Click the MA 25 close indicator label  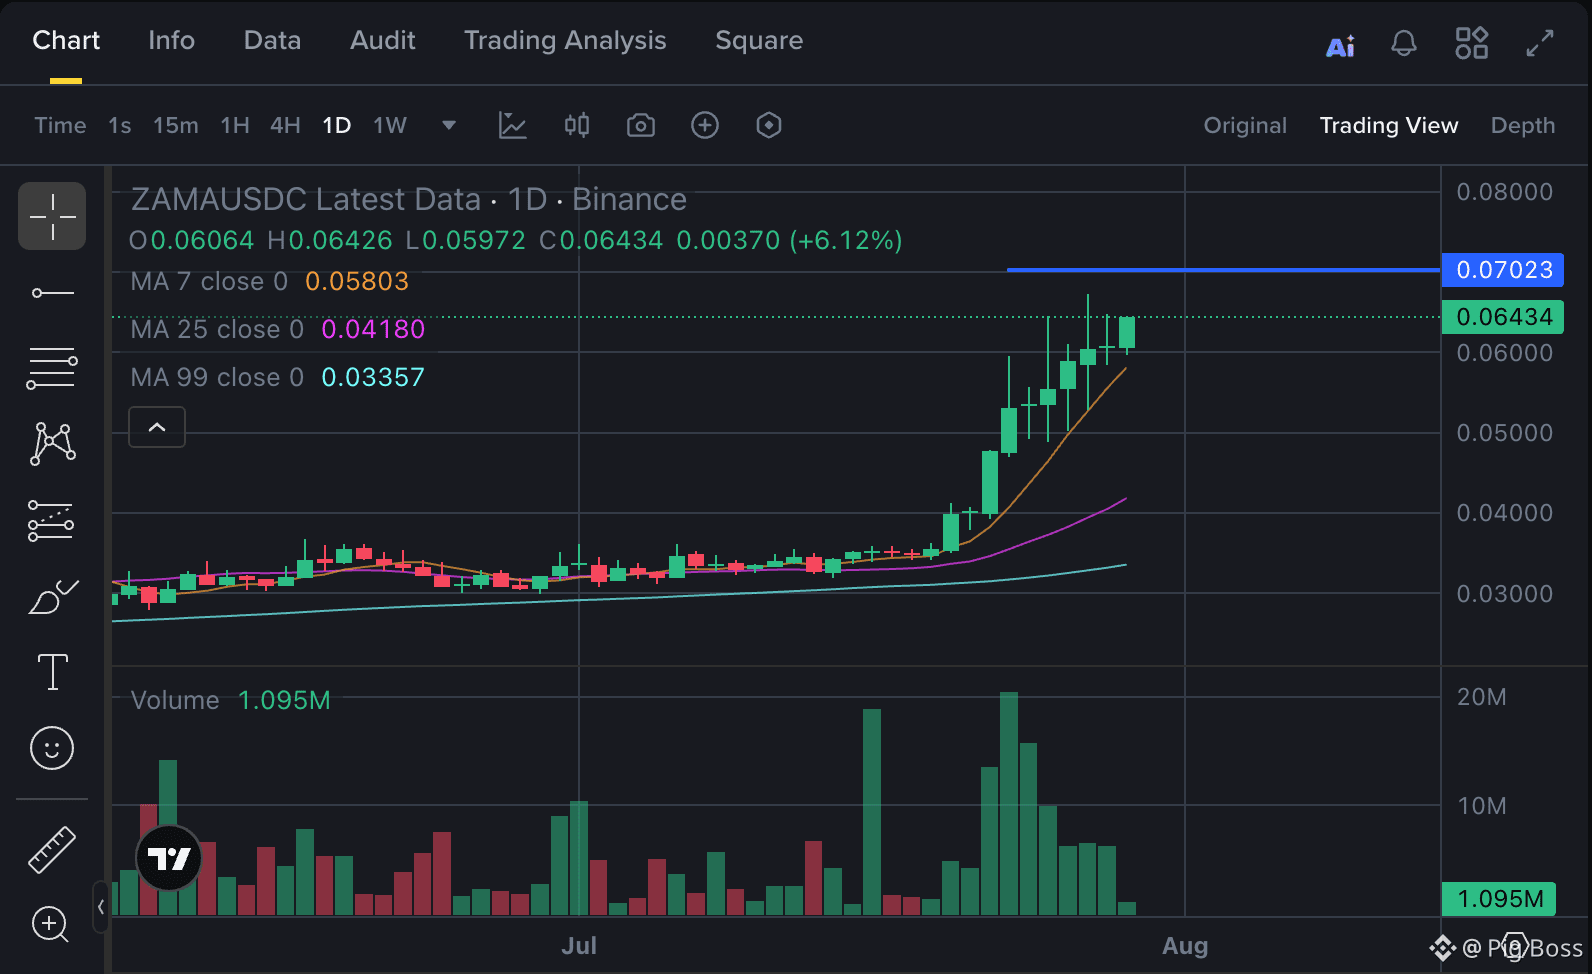(x=217, y=329)
